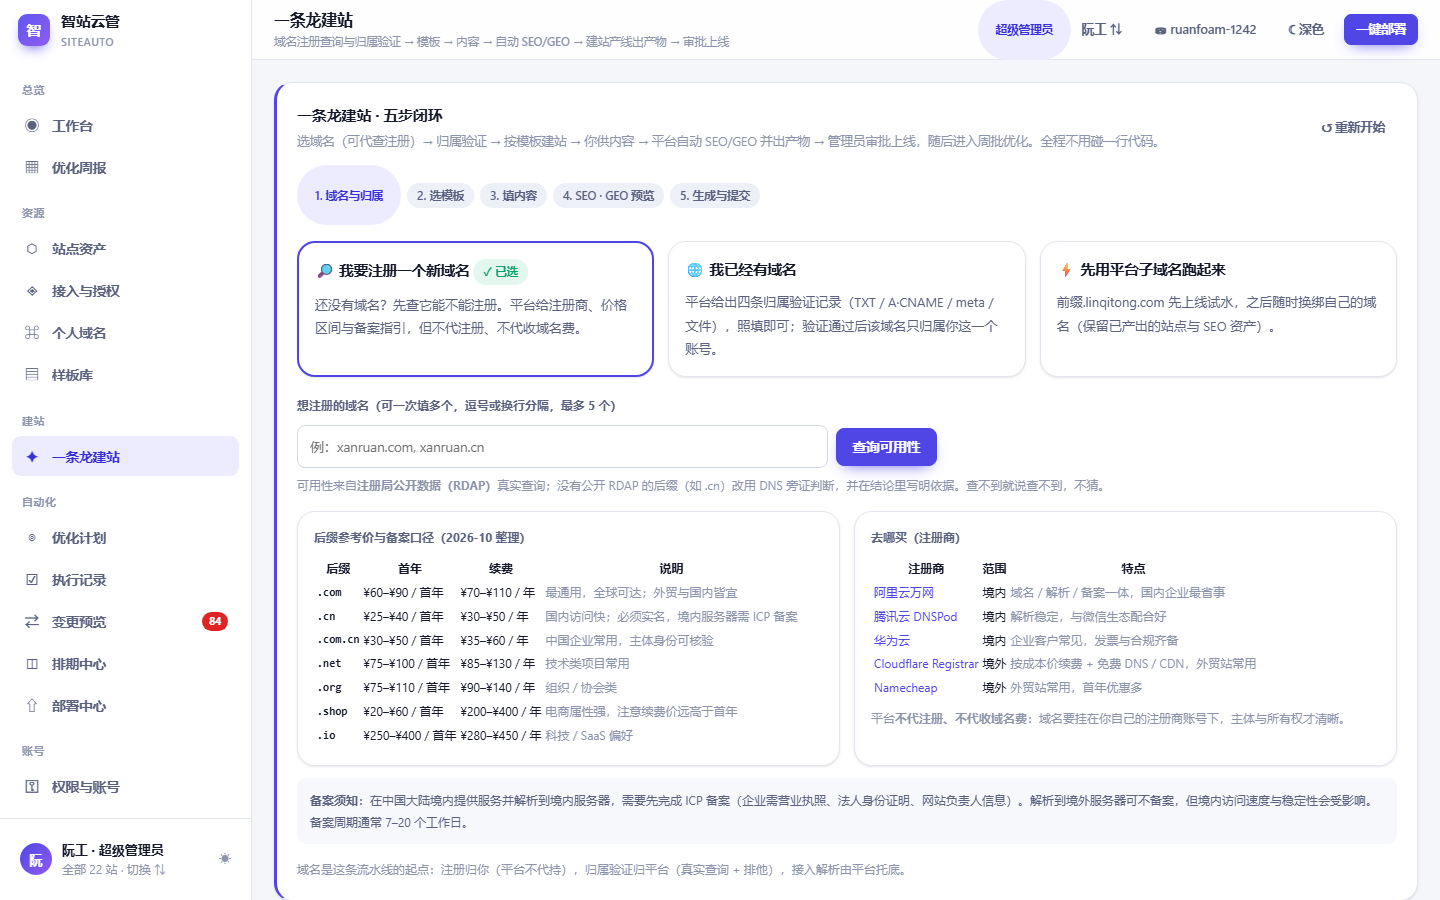
Task: Open the 样板库 sidebar icon
Action: [x=32, y=375]
